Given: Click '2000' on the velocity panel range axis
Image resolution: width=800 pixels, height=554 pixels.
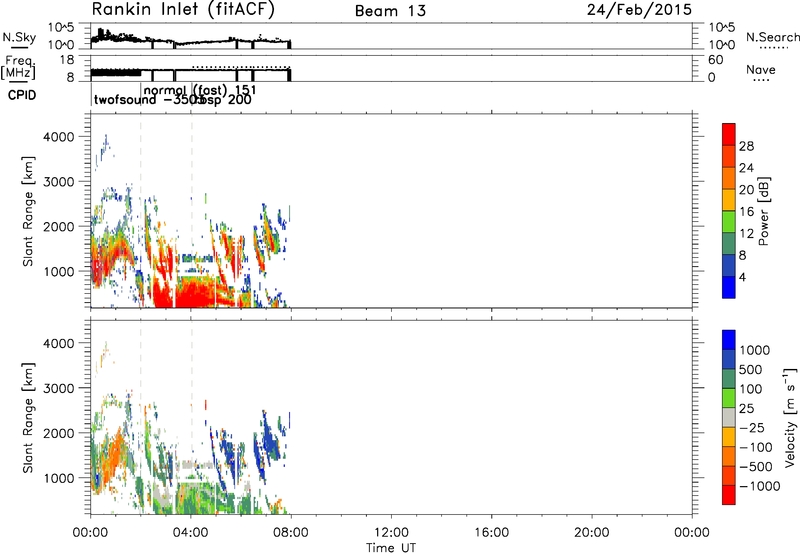Looking at the screenshot, I should tap(59, 433).
